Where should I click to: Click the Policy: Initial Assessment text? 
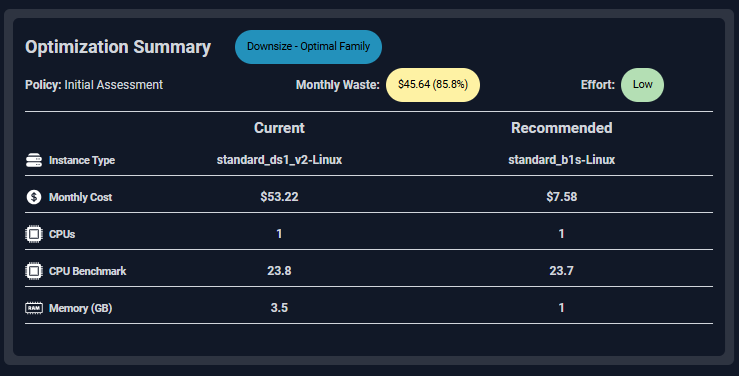click(x=94, y=85)
